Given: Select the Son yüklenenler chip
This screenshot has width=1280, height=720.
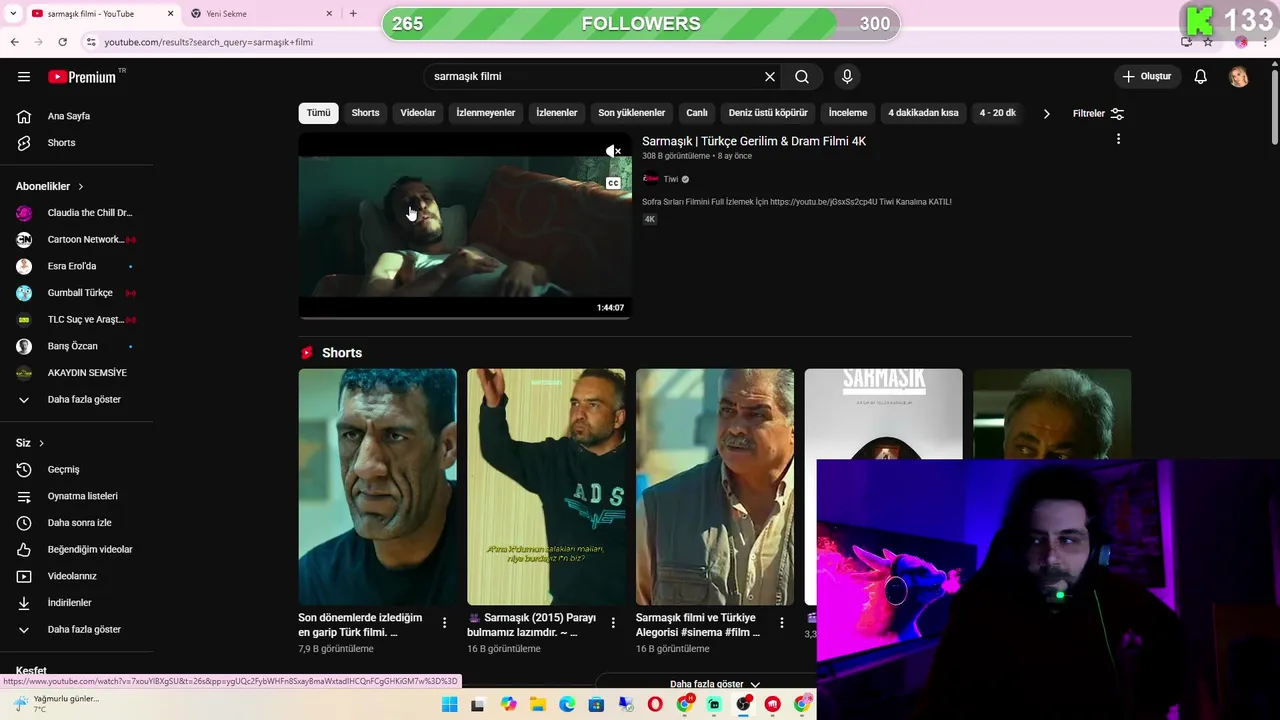Looking at the screenshot, I should point(632,113).
